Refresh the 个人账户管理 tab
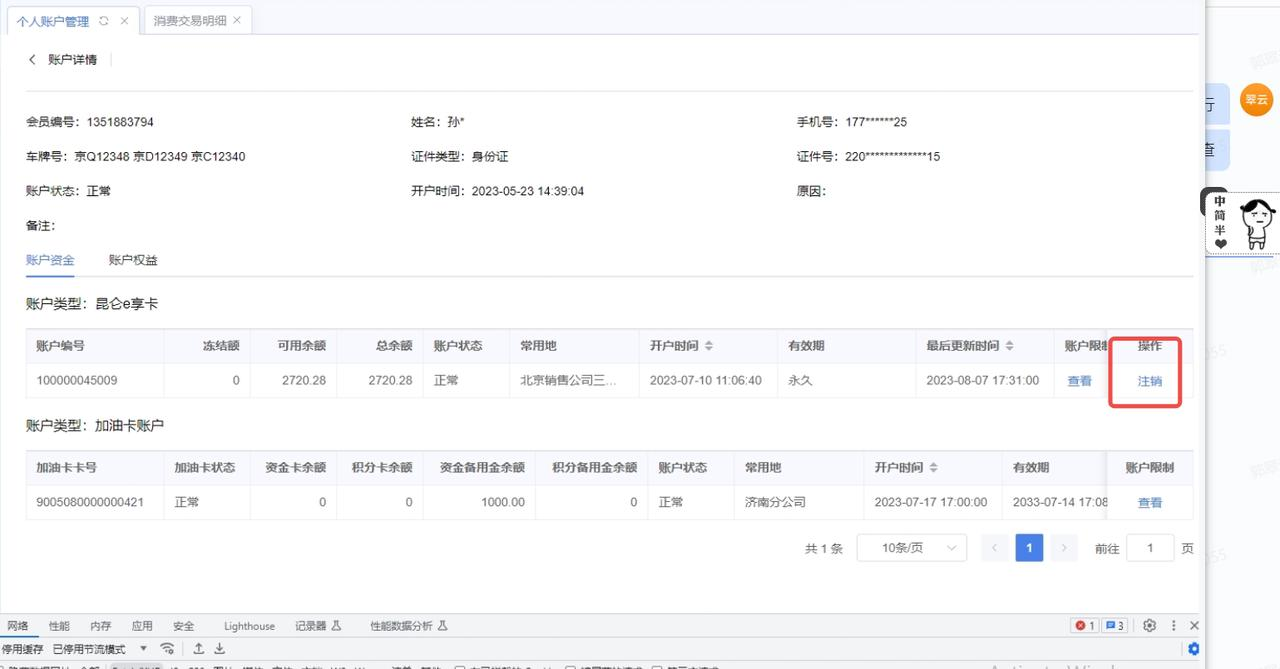Screen dimensions: 1280x669 104,21
